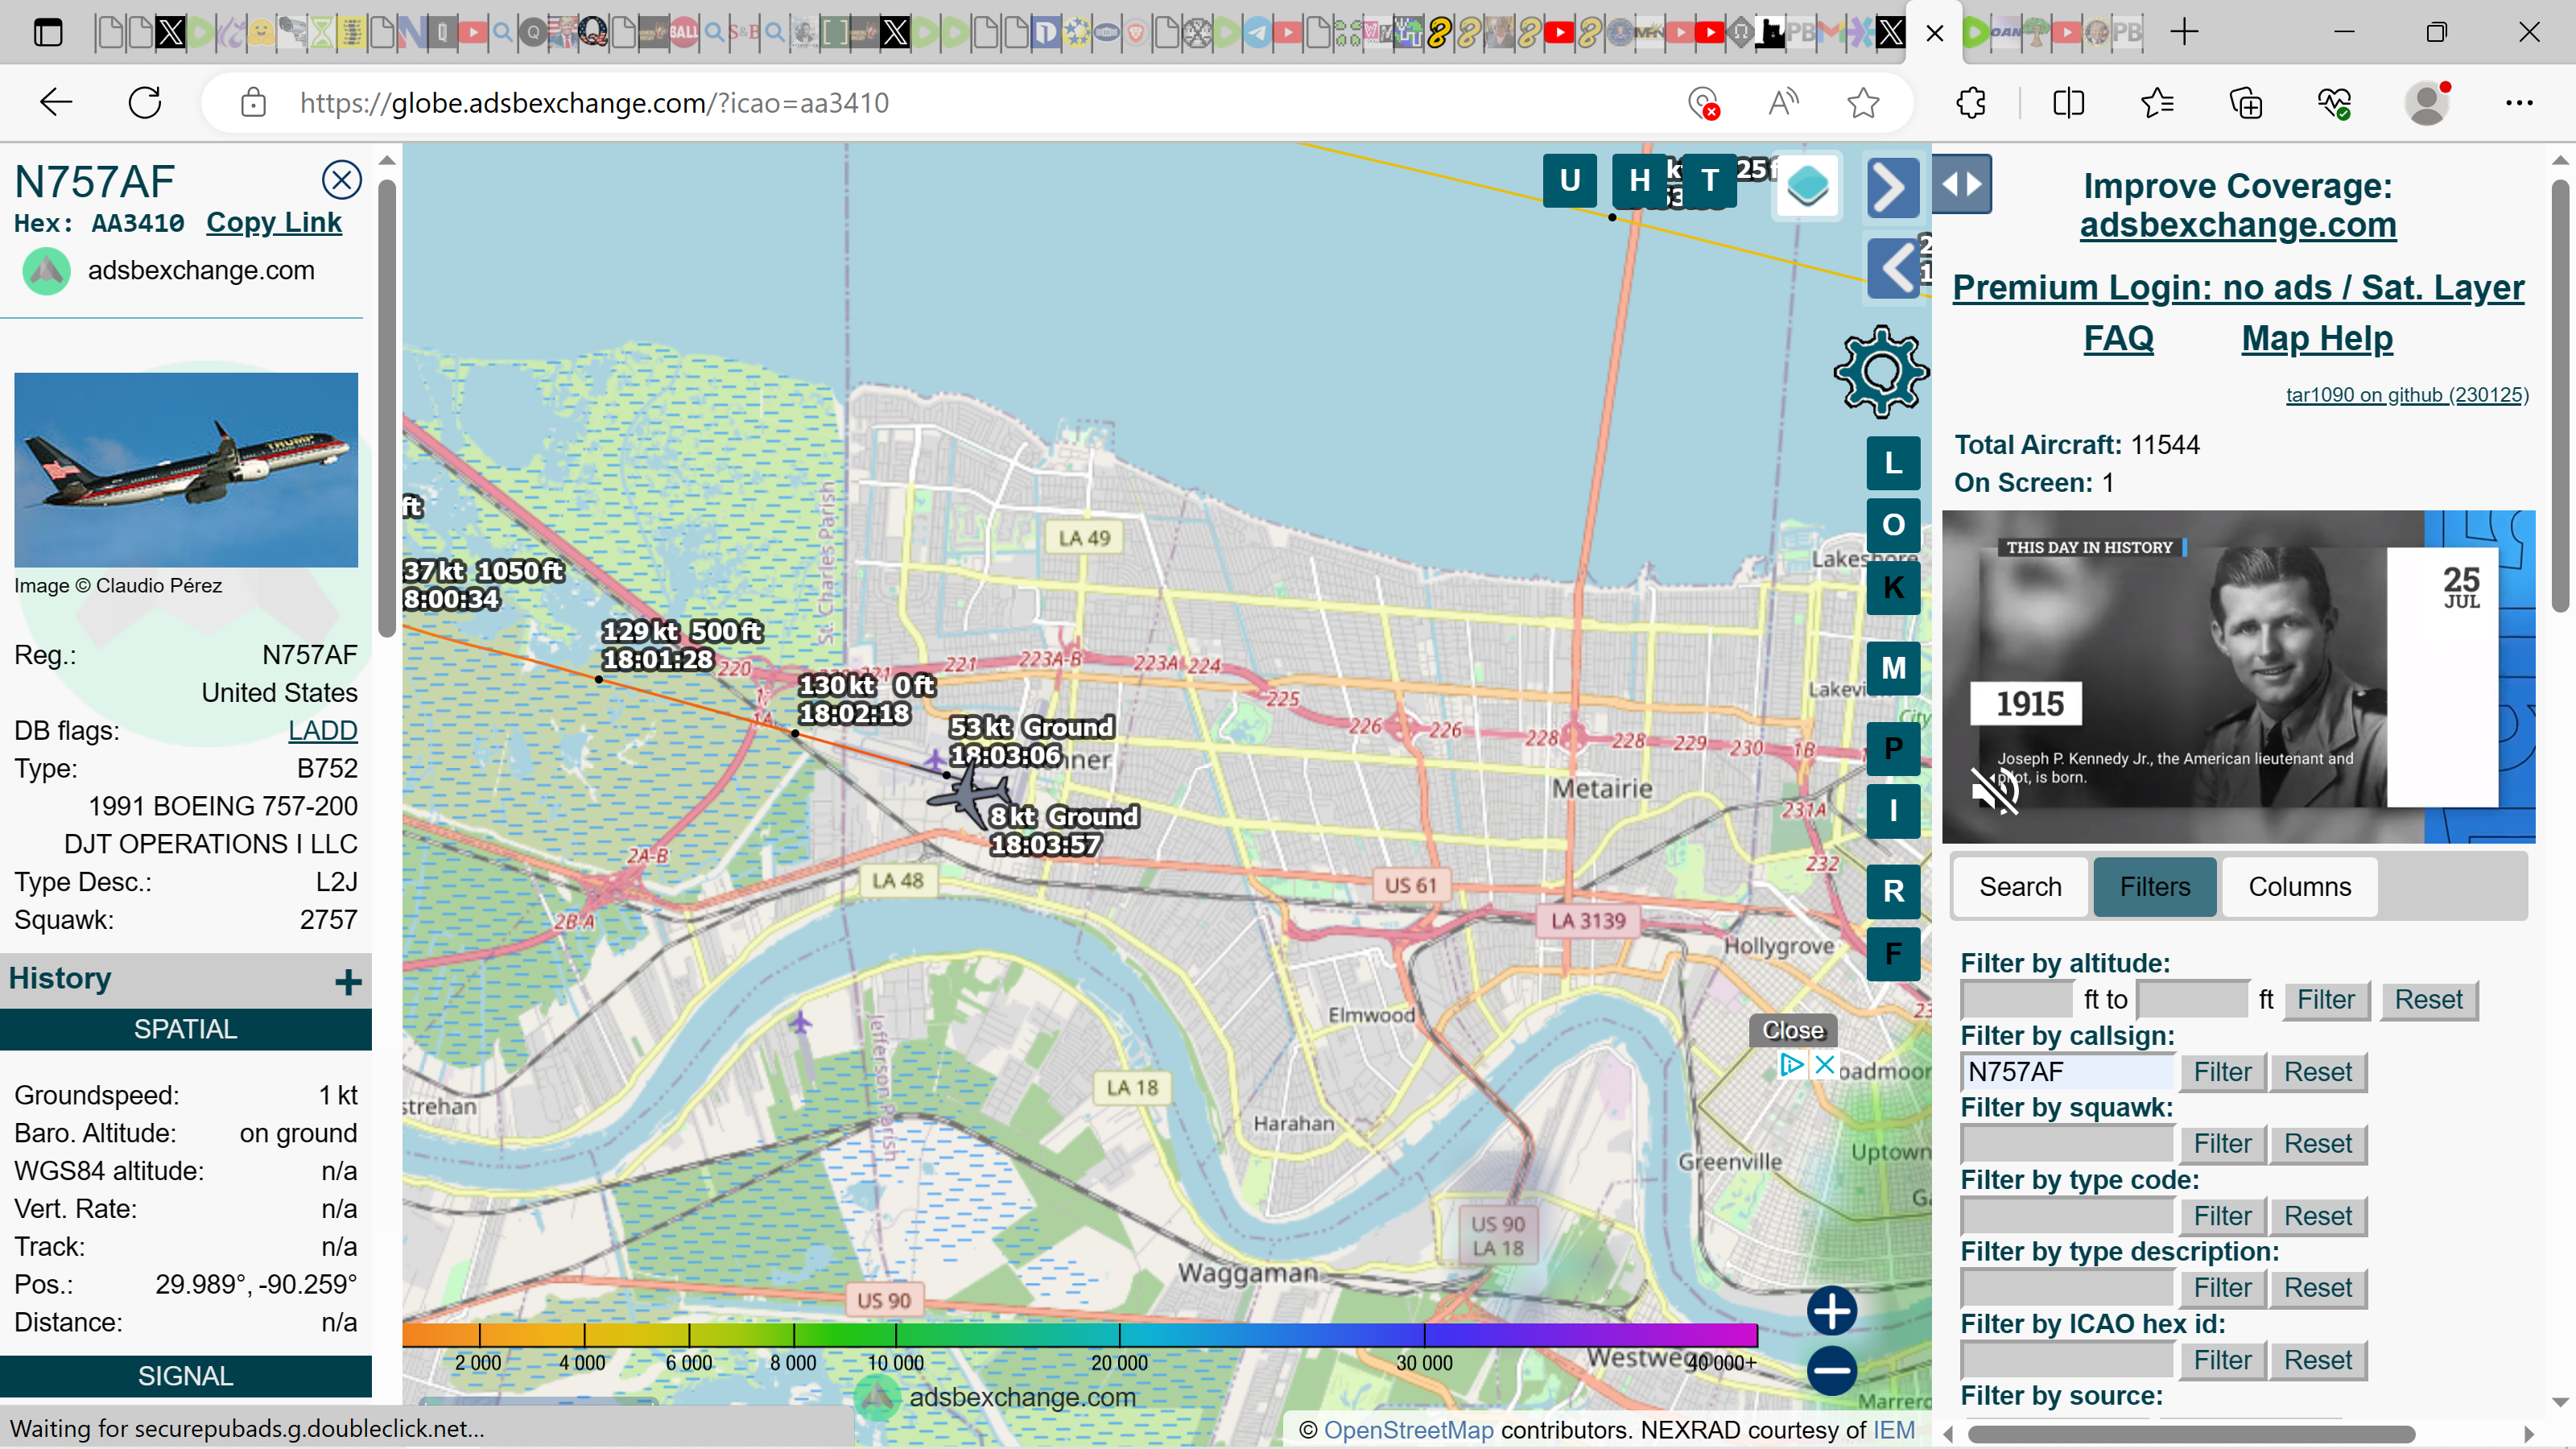
Task: Open the map settings gear
Action: point(1881,371)
